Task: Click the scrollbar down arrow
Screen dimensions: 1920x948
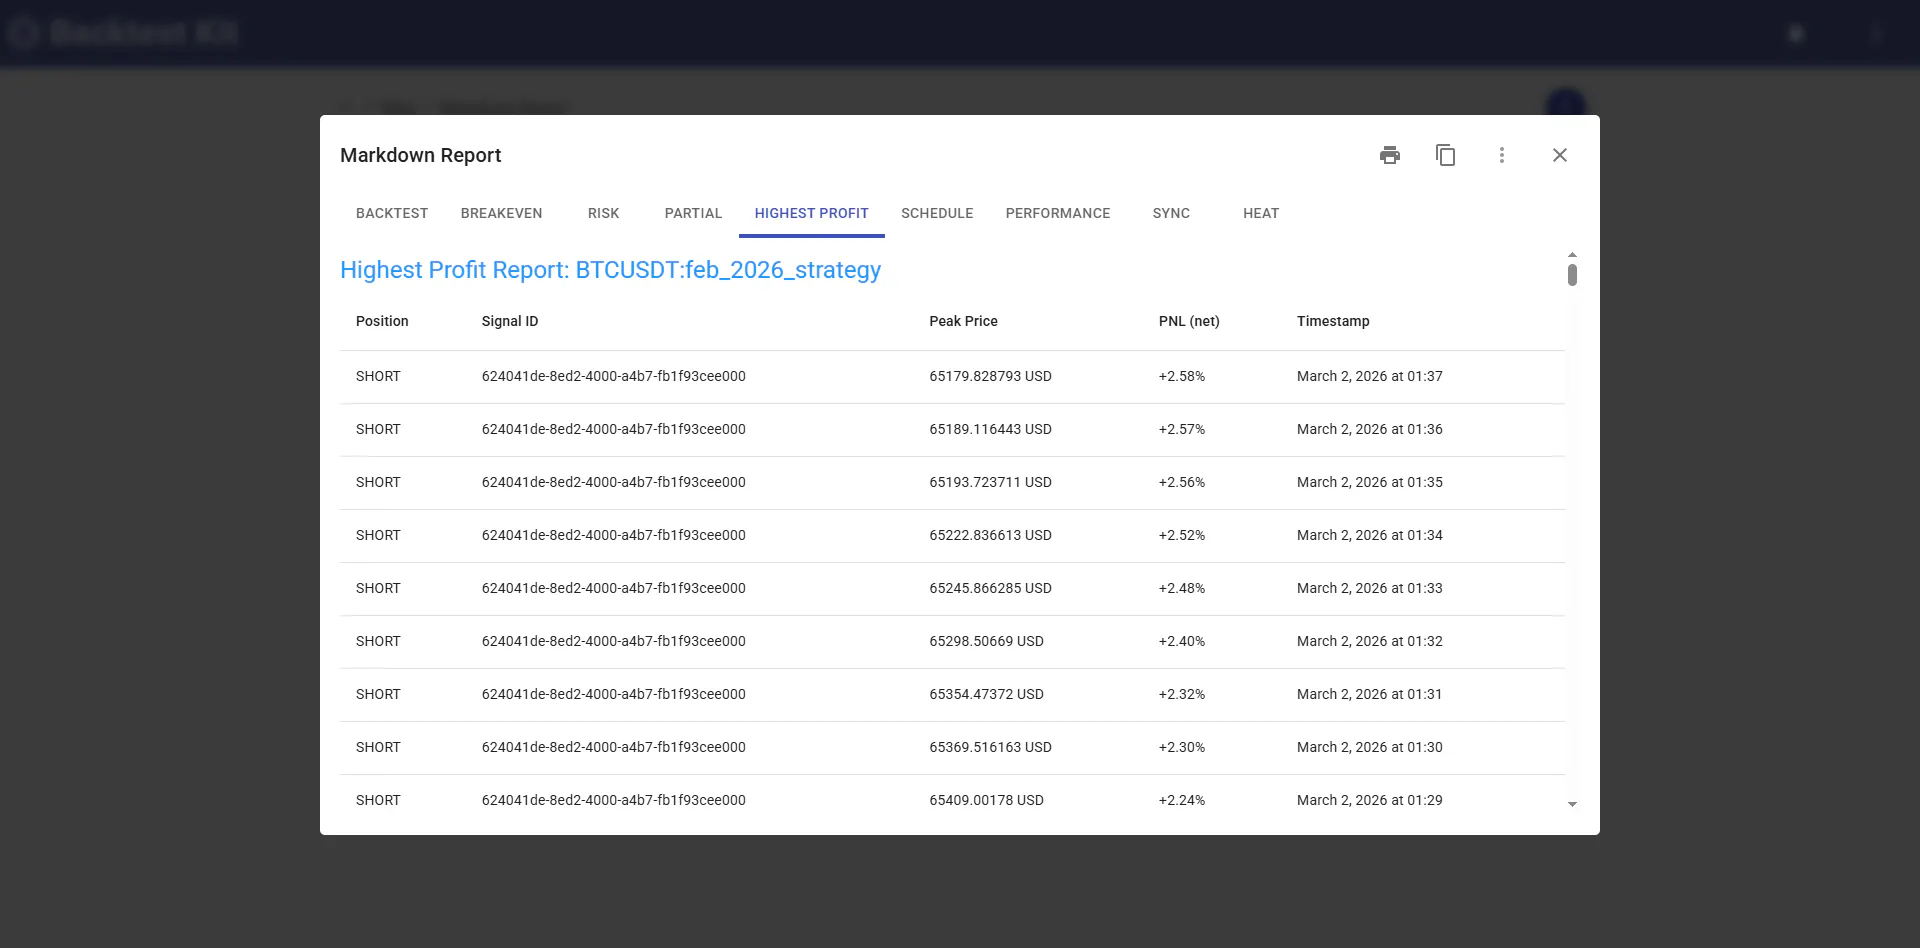Action: [1572, 804]
